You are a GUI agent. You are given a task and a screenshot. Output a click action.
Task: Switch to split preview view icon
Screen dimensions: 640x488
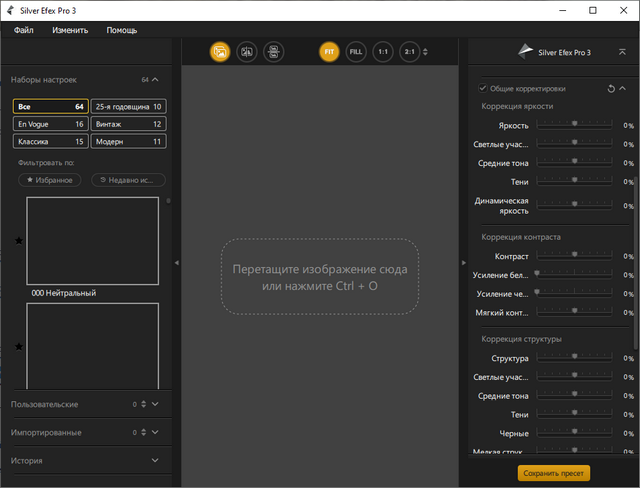(x=246, y=52)
